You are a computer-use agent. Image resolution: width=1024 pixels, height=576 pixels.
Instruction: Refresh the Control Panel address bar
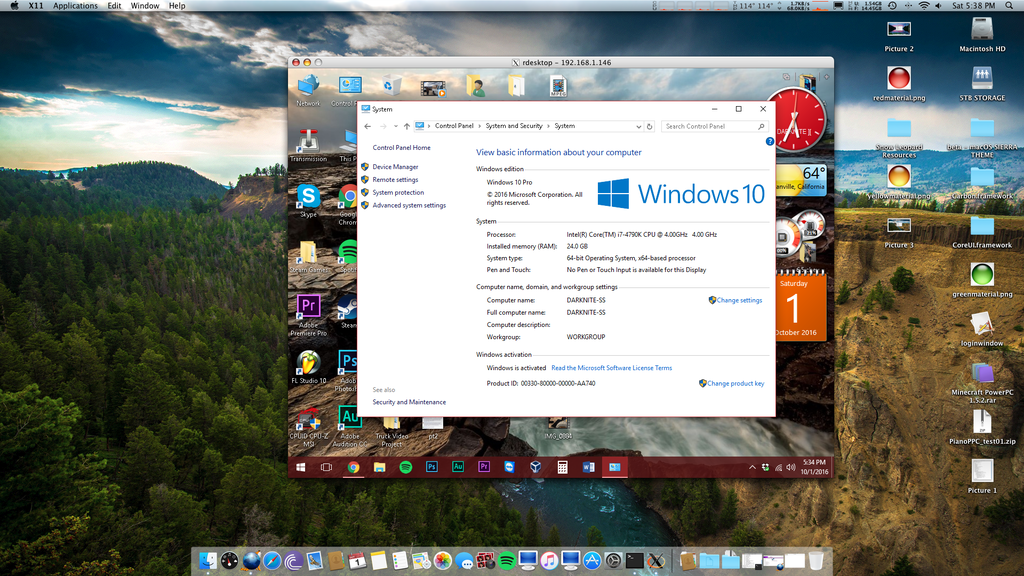click(x=649, y=126)
